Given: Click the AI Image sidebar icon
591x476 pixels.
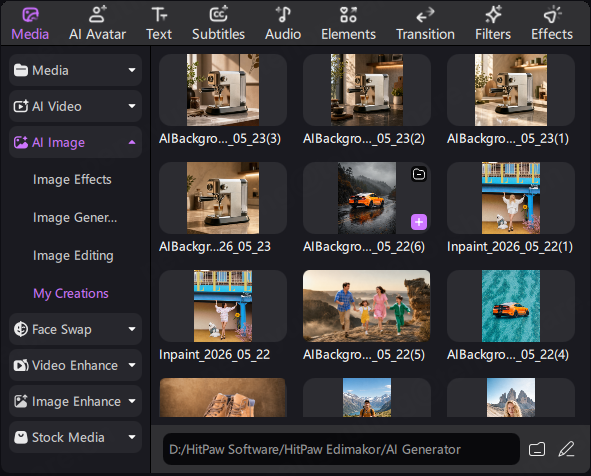Looking at the screenshot, I should pyautogui.click(x=21, y=142).
